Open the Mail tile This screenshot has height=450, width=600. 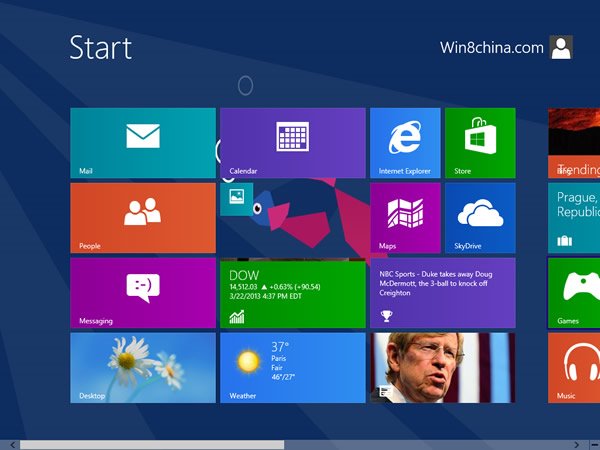[143, 143]
